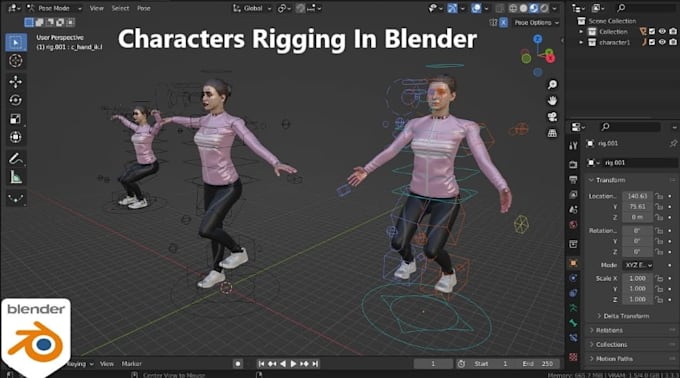
Task: Open the orange Object properties tab
Action: 573,263
